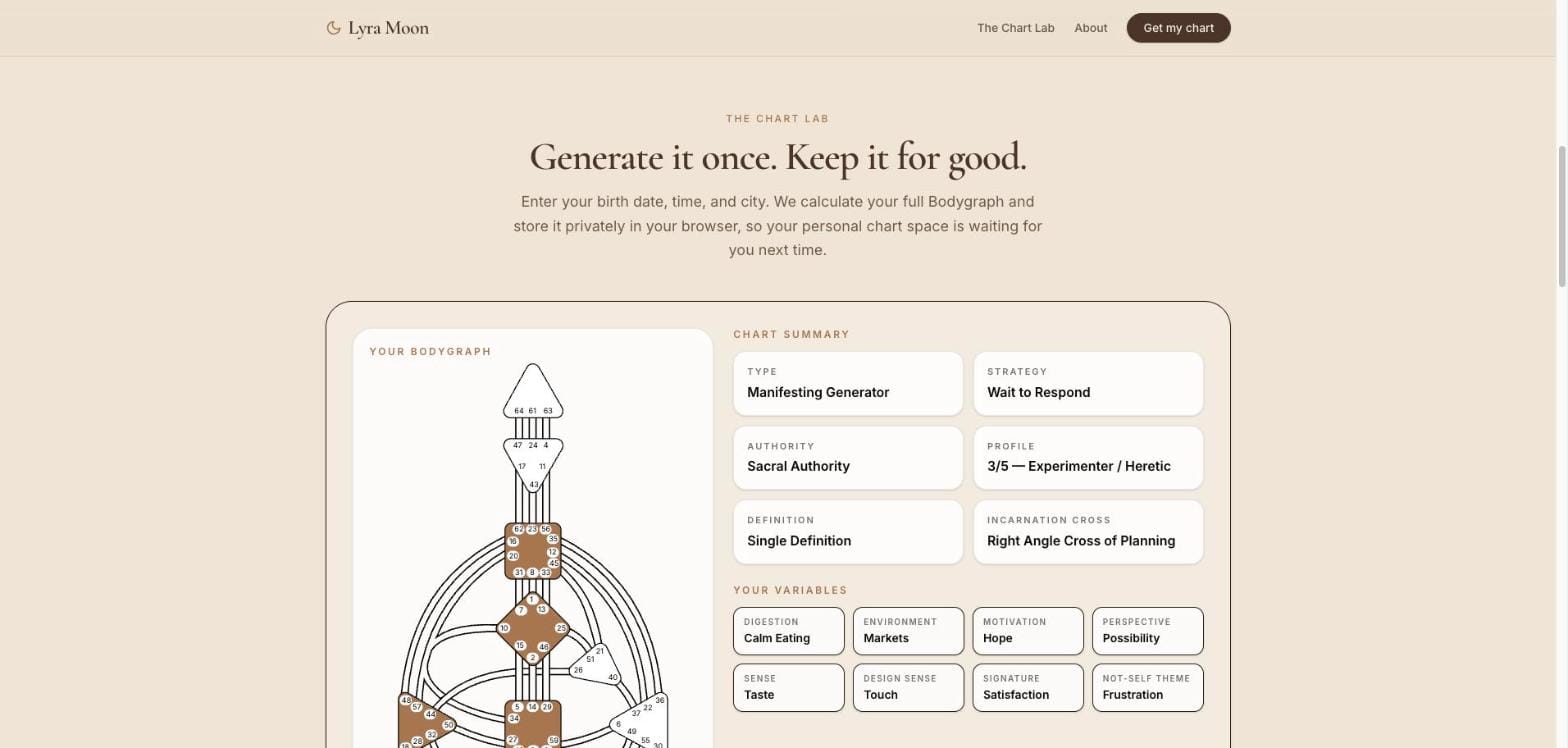Viewport: 1568px width, 748px height.
Task: Select the Solar Plexus center with gate 36
Action: click(x=642, y=722)
